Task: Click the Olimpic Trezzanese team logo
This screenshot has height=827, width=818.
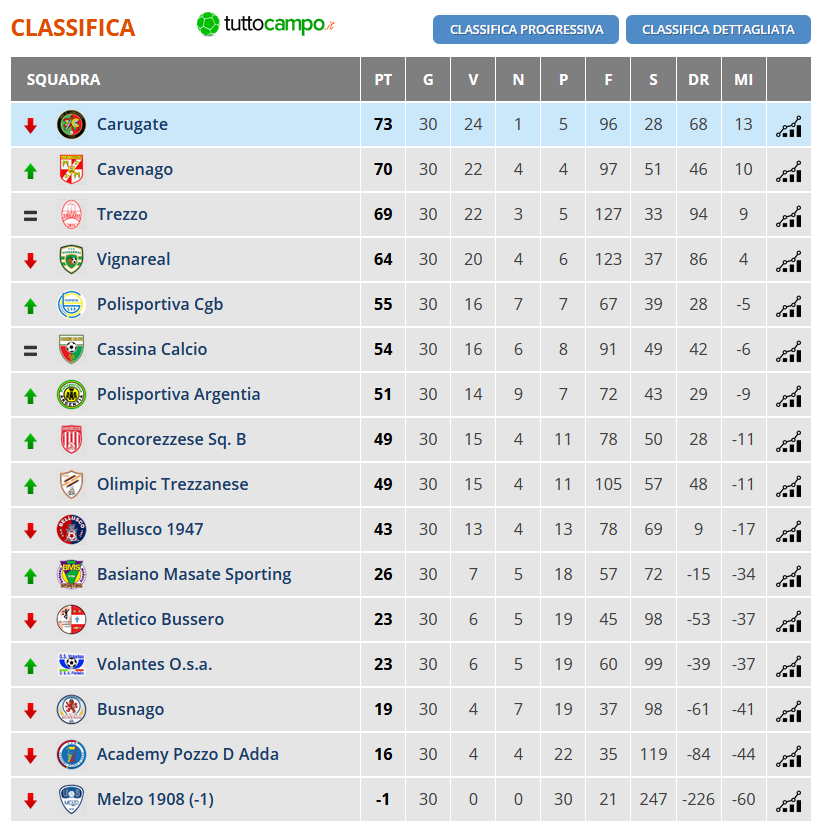Action: click(71, 484)
